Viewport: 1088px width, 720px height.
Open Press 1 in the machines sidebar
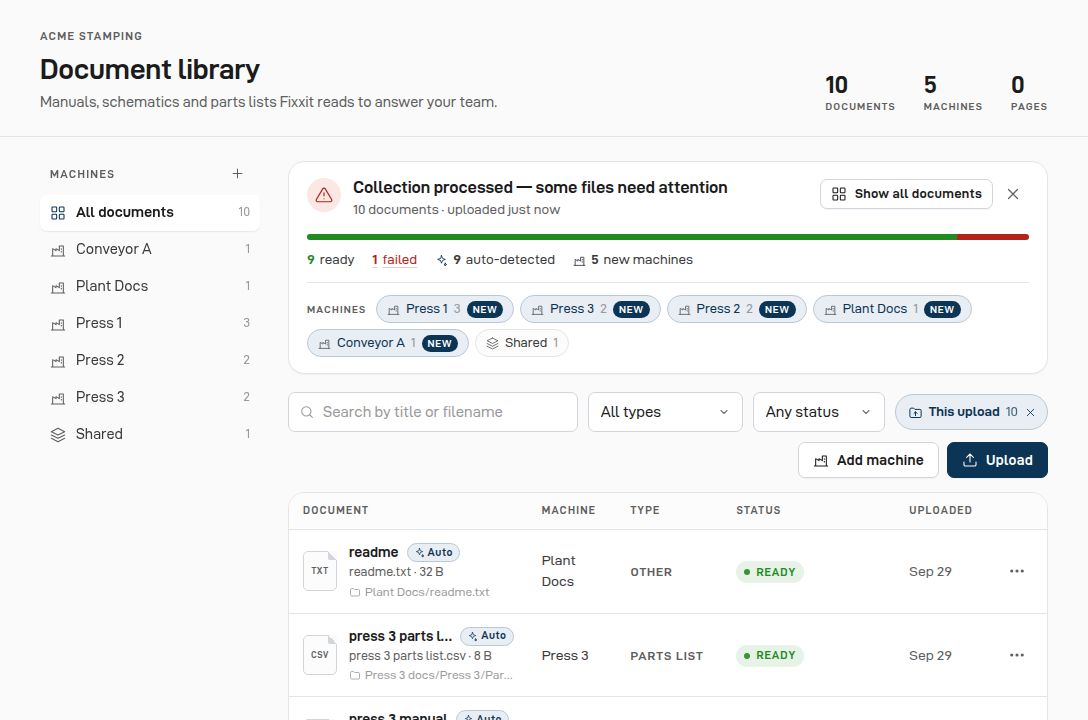coord(150,323)
